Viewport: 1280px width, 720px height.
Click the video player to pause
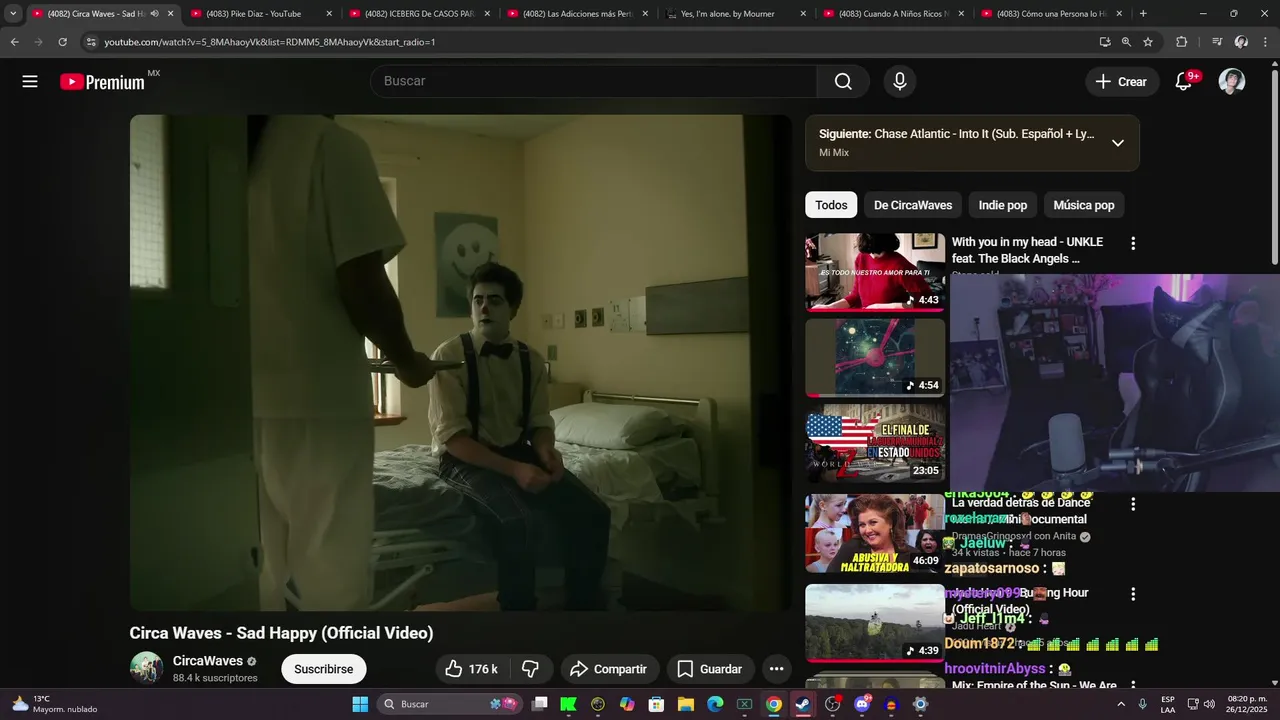460,363
